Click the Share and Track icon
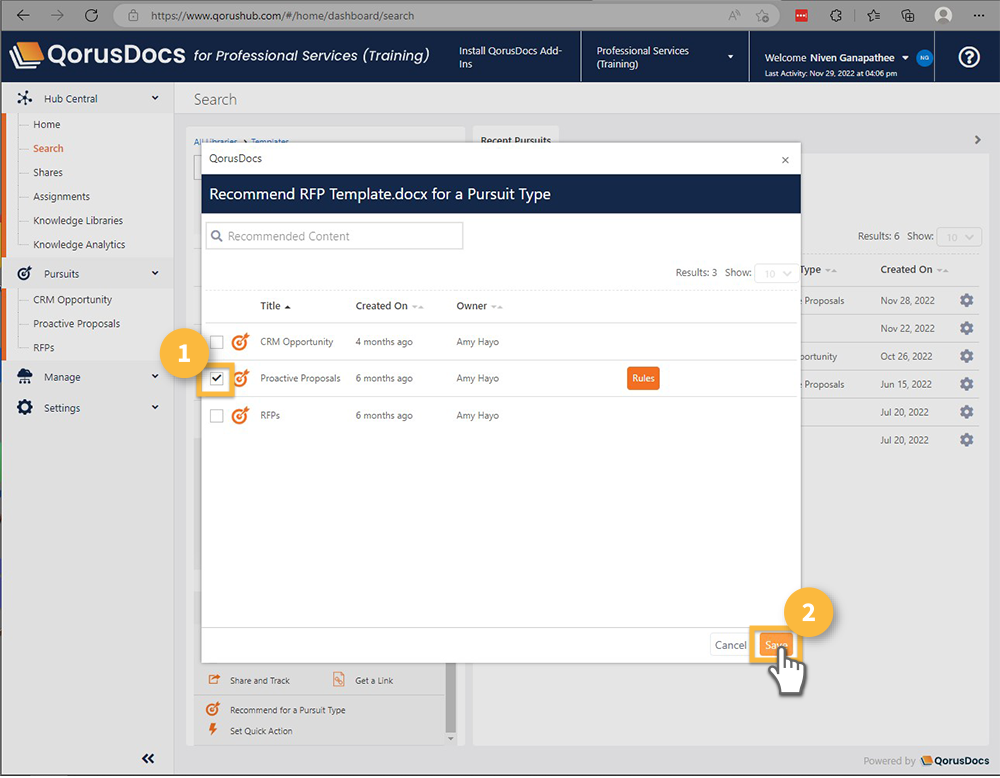Image resolution: width=1000 pixels, height=778 pixels. coord(214,680)
